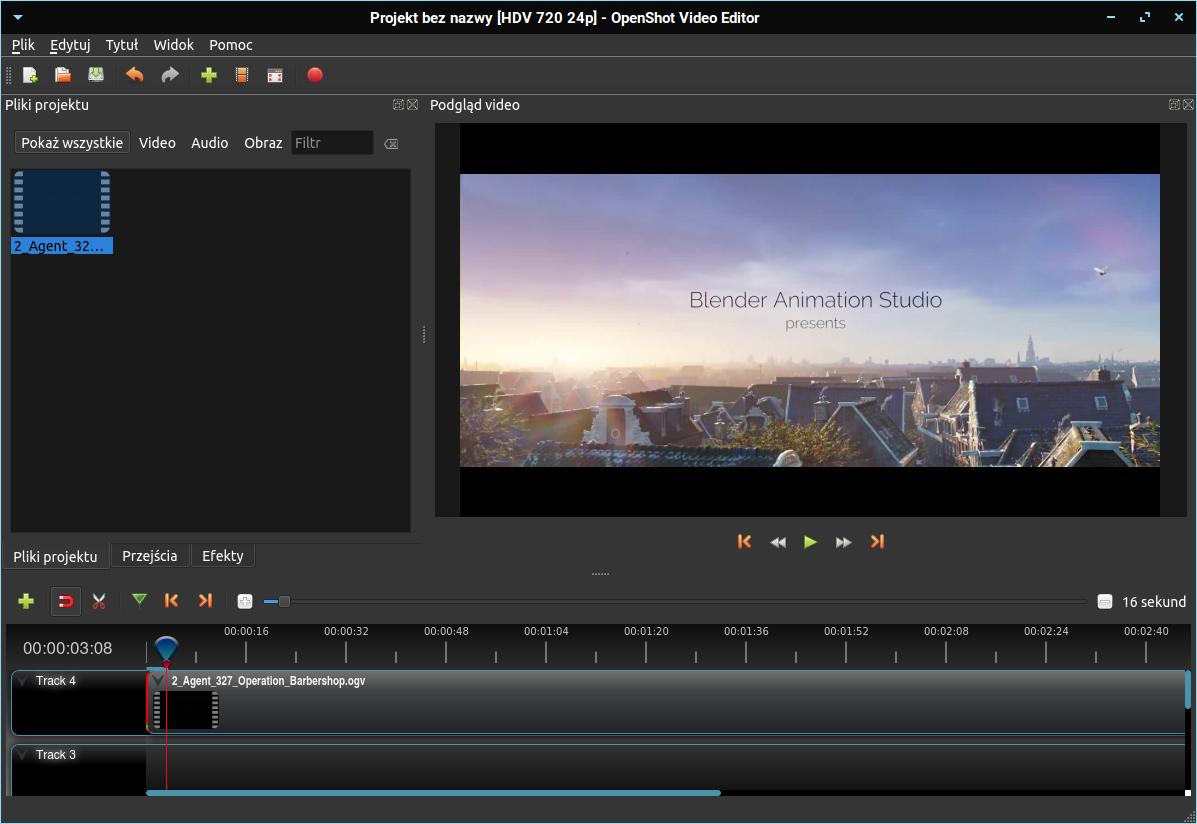
Task: Open the Tytuł menu
Action: (x=121, y=45)
